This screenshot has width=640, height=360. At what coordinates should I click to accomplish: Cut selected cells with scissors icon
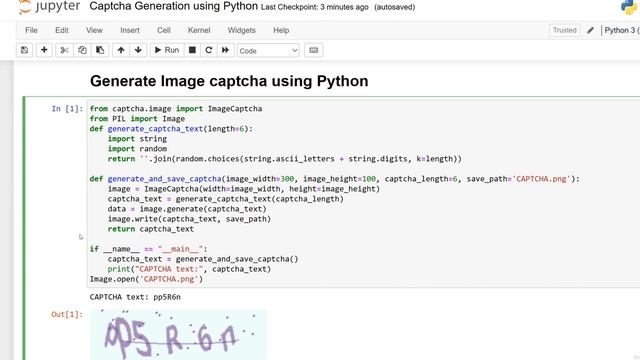coord(64,50)
